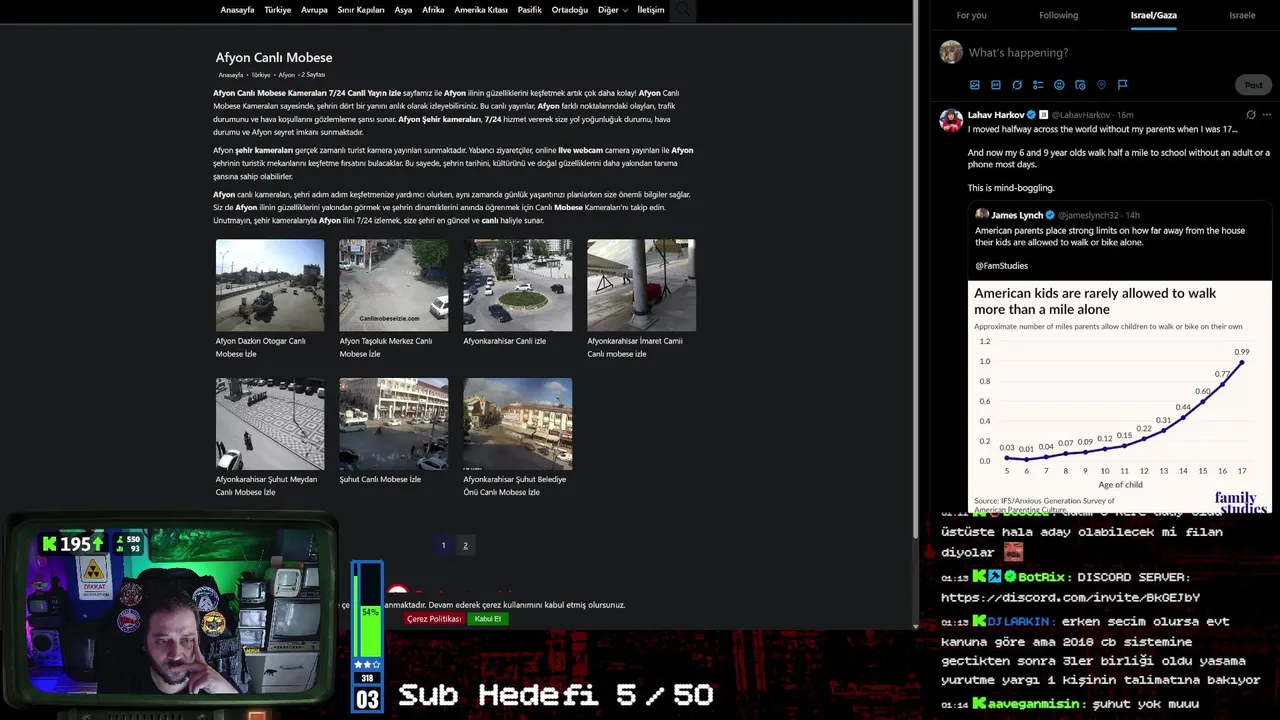The height and width of the screenshot is (720, 1280).
Task: Accept cookies with the Kabul Et button
Action: pyautogui.click(x=488, y=619)
